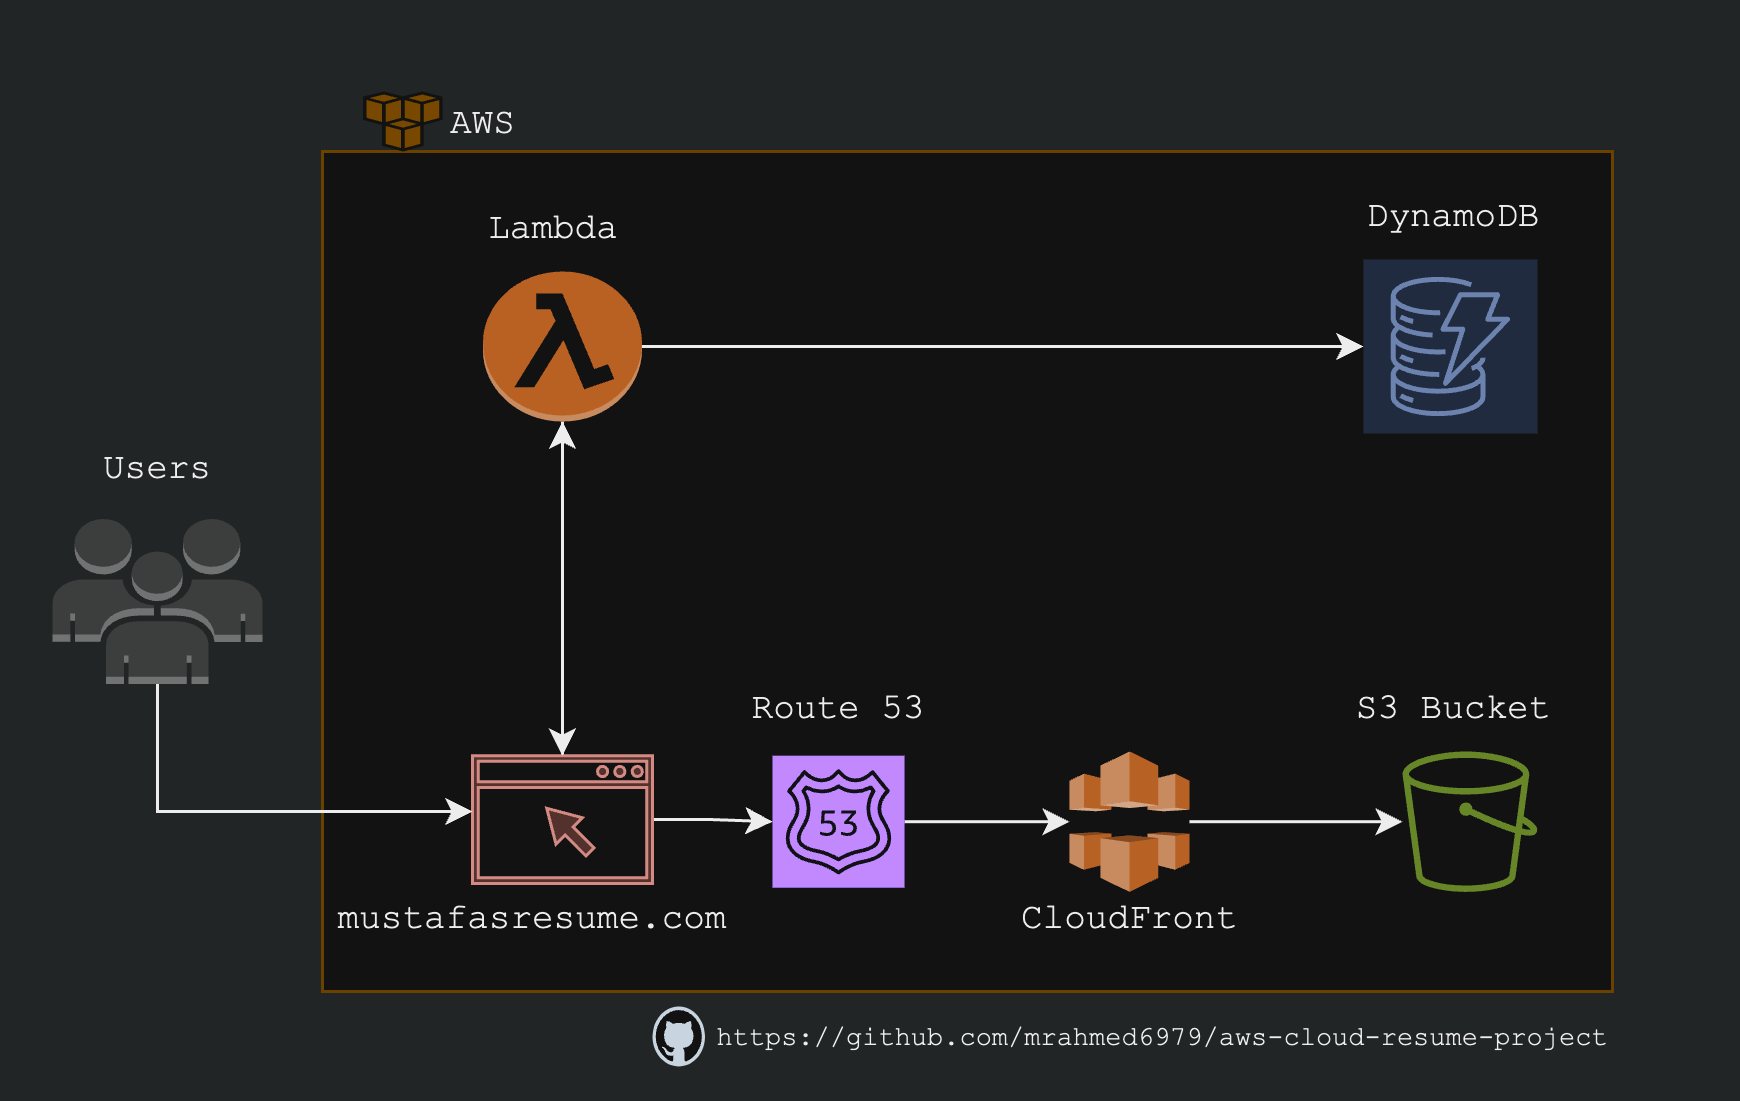This screenshot has height=1101, width=1740.
Task: Open the GitHub aws-cloud-resume-project URL
Action: click(1161, 1038)
